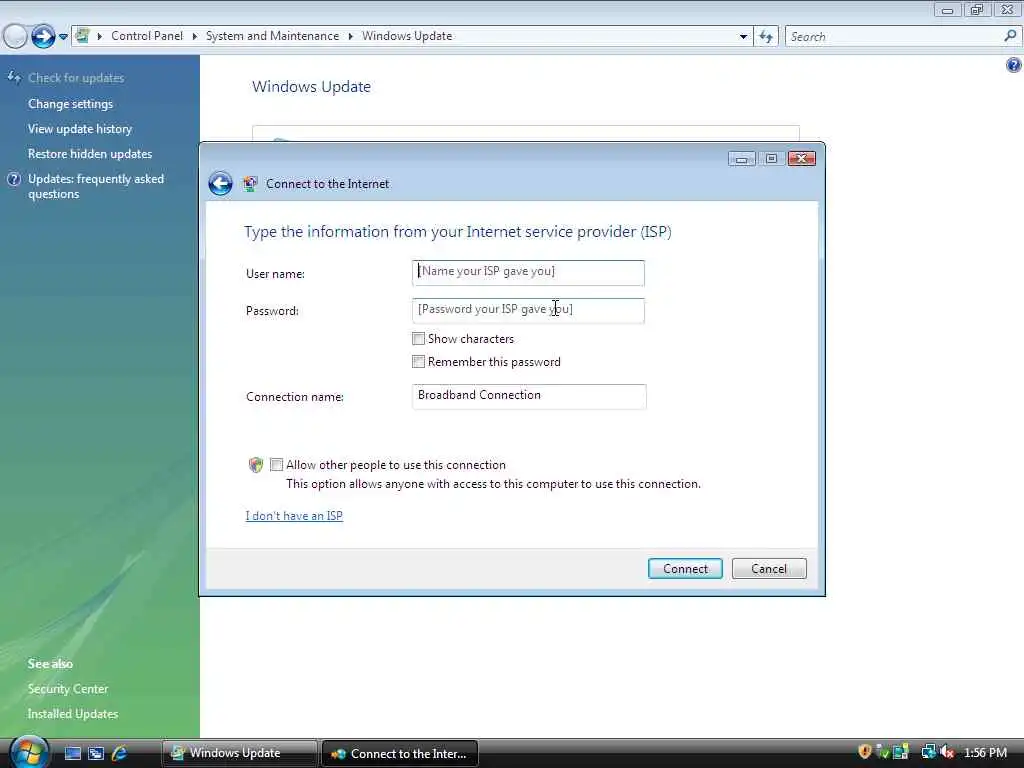
Task: Open the I don't have an ISP link
Action: tap(294, 515)
